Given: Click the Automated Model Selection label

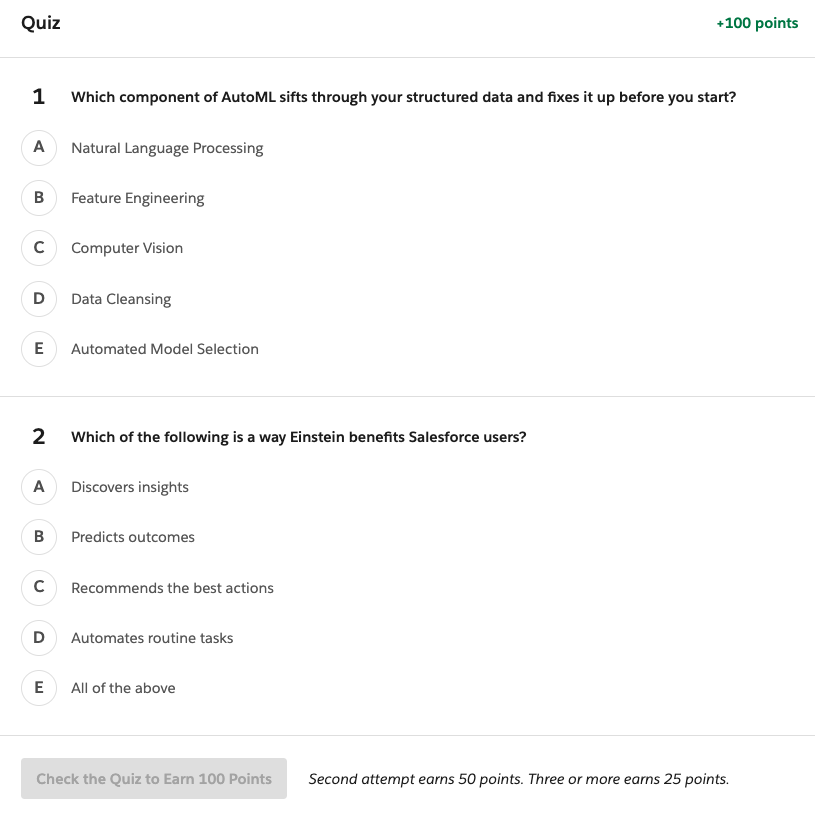Looking at the screenshot, I should pos(165,349).
